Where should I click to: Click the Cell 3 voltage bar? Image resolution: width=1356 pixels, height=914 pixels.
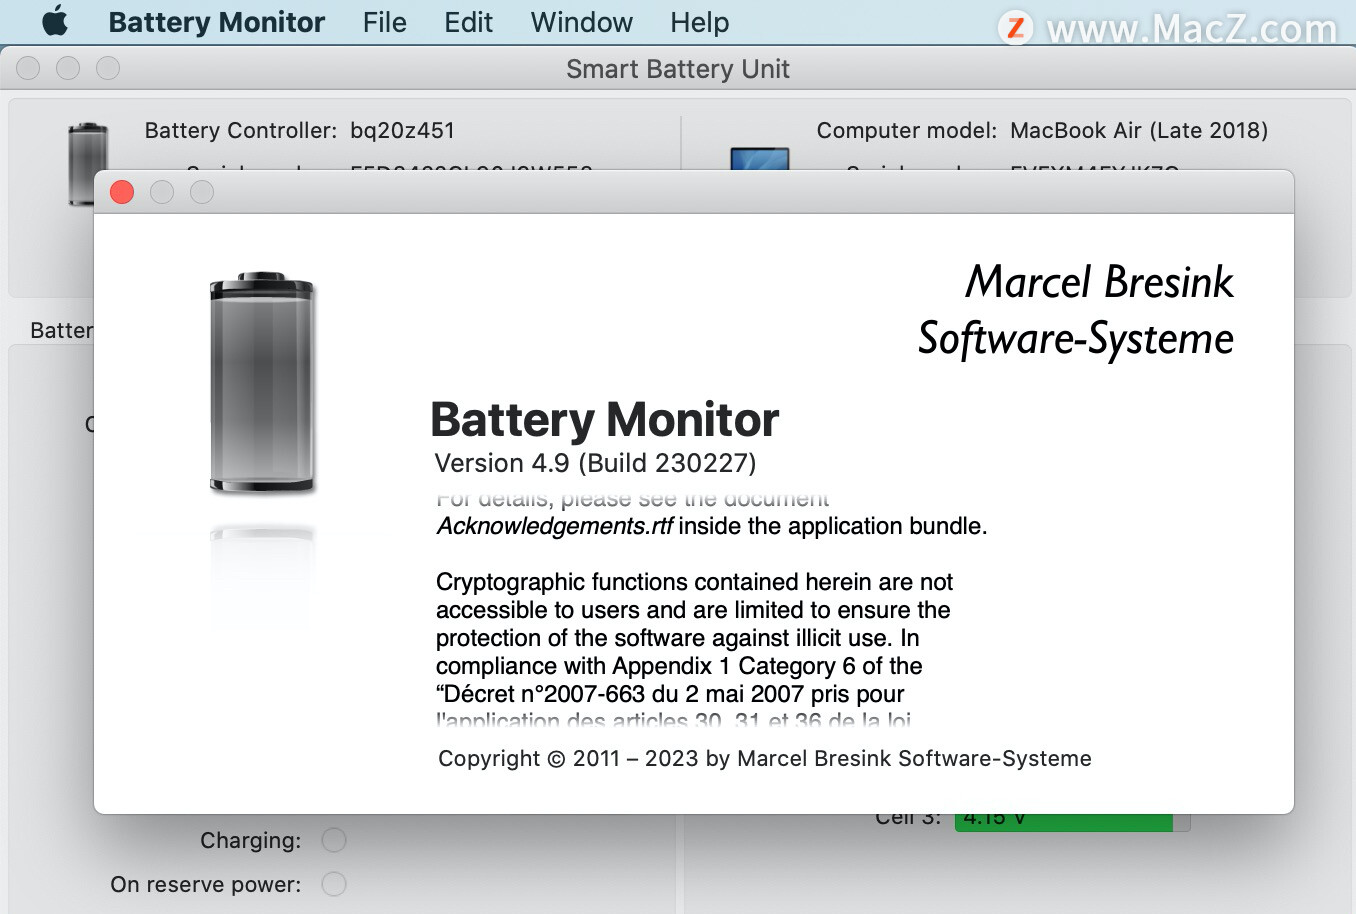coord(1073,822)
